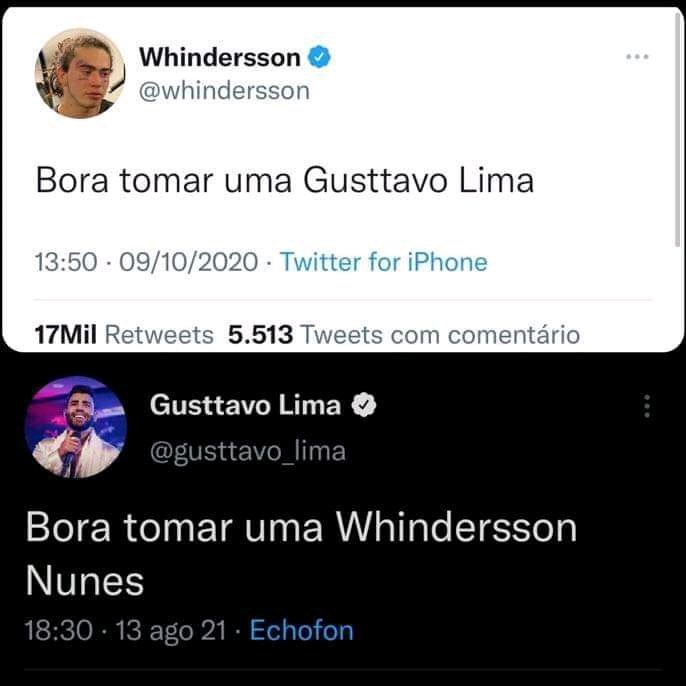Click Whindersson's blue verified badge
Image resolution: width=686 pixels, height=686 pixels.
320,57
